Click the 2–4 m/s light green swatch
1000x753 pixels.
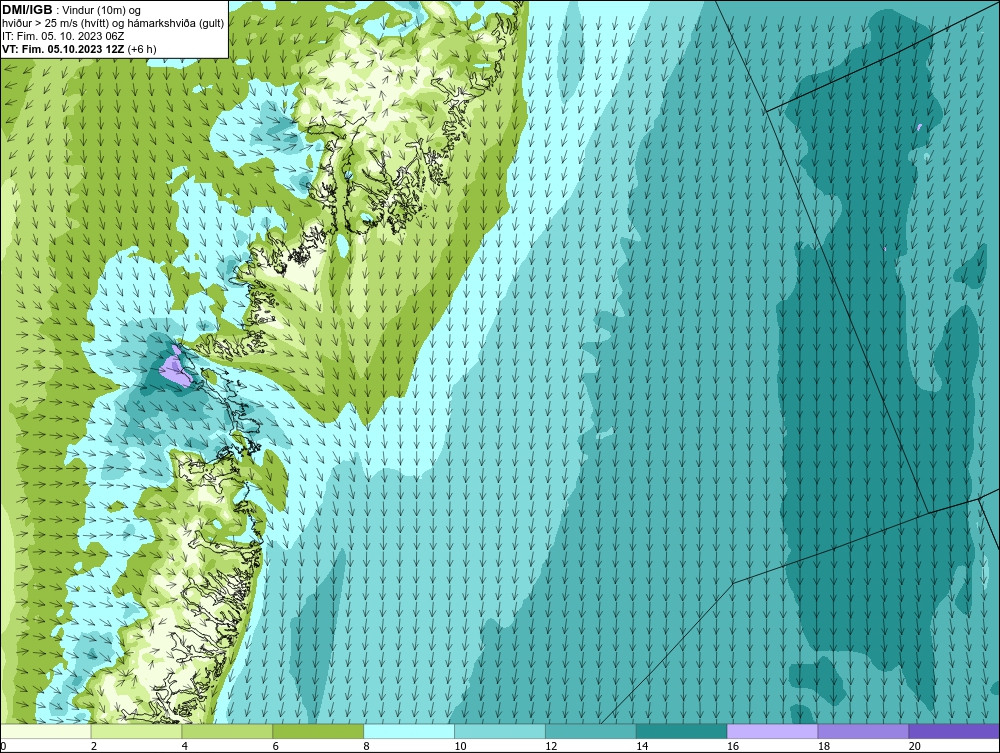point(136,731)
